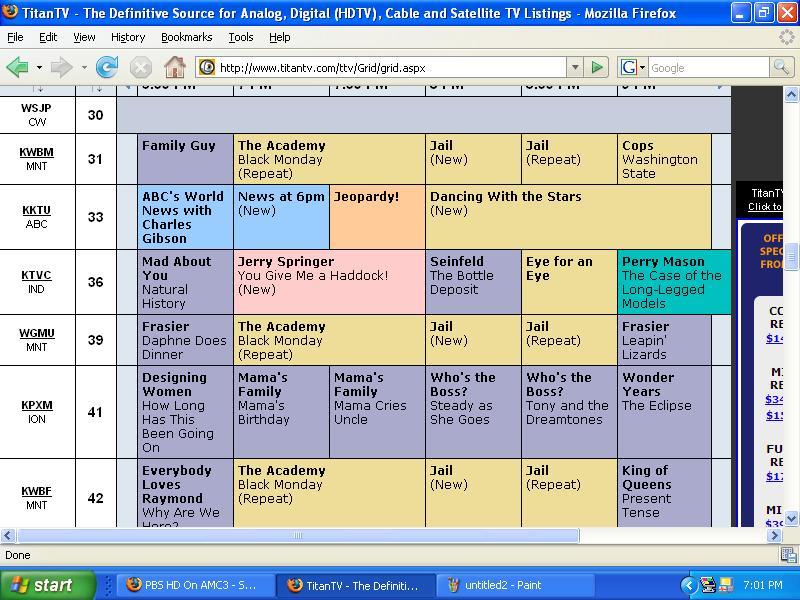Open the Back history dropdown arrow

coord(39,67)
